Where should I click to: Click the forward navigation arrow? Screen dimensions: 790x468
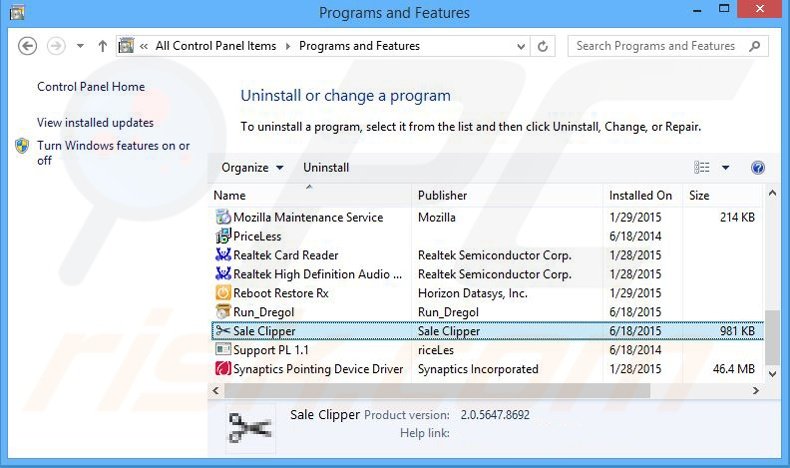tap(56, 46)
